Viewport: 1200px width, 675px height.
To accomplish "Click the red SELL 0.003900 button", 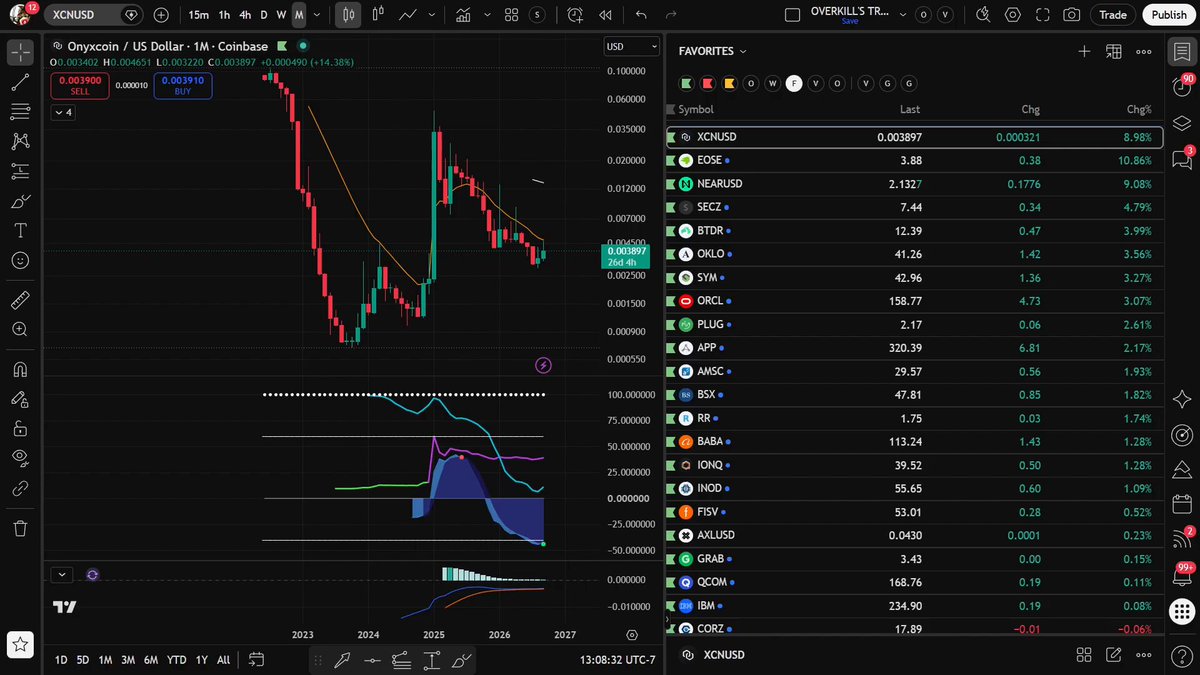I will [x=79, y=86].
